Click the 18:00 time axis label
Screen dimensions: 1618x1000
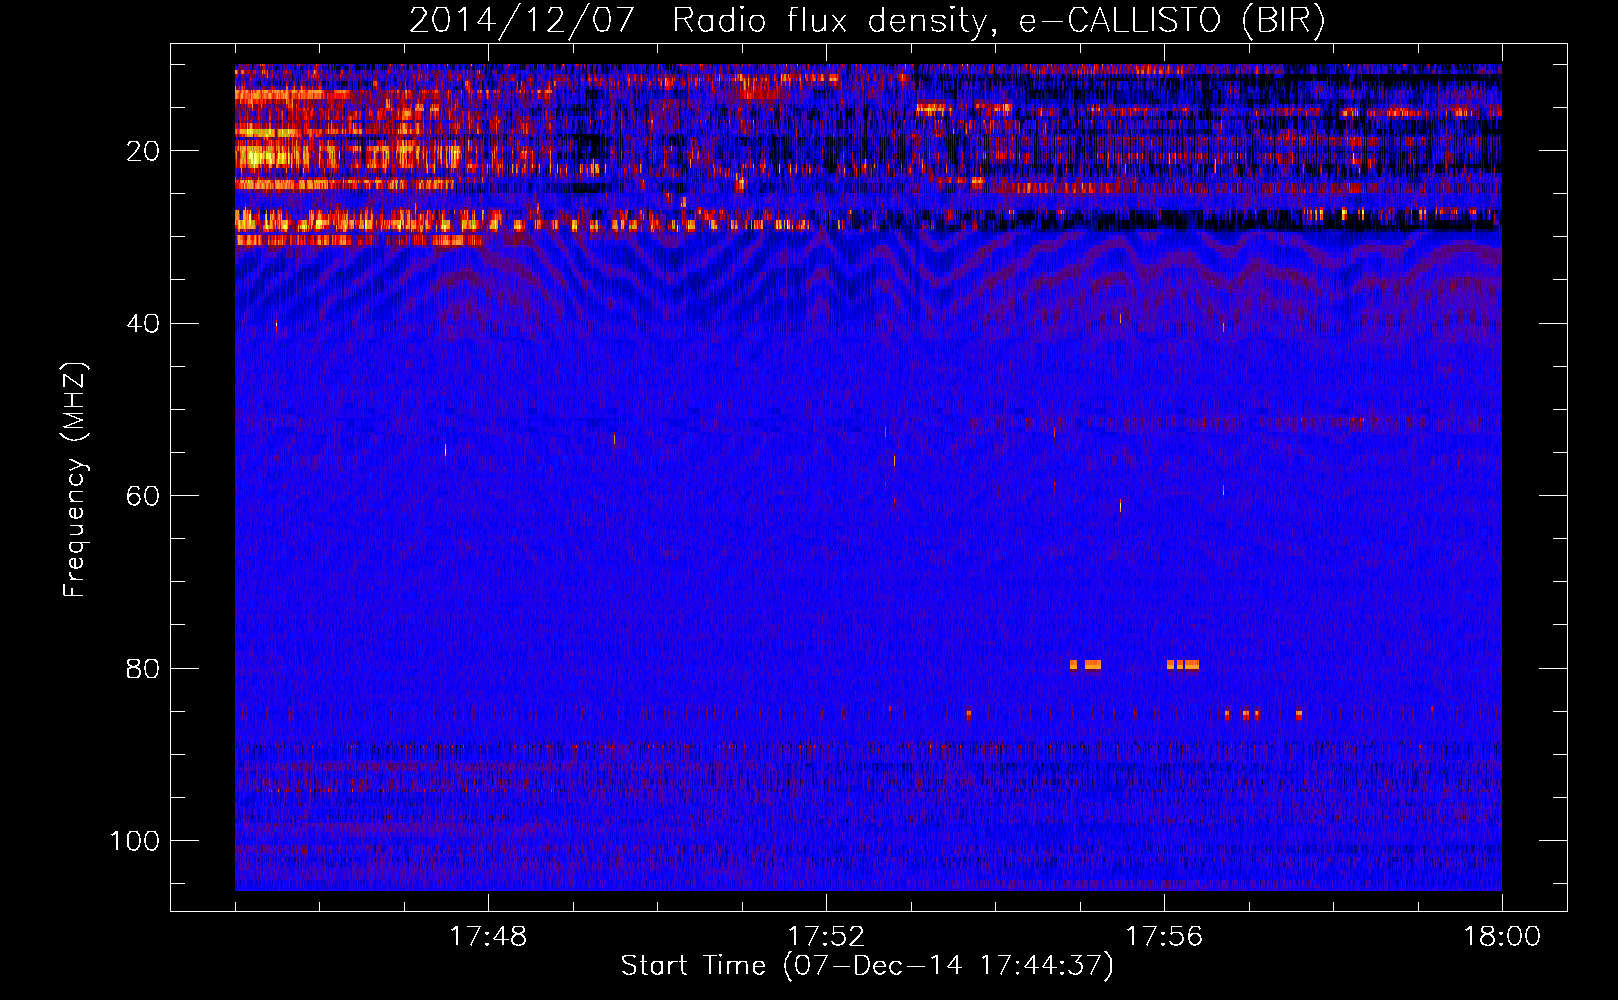tap(1502, 937)
